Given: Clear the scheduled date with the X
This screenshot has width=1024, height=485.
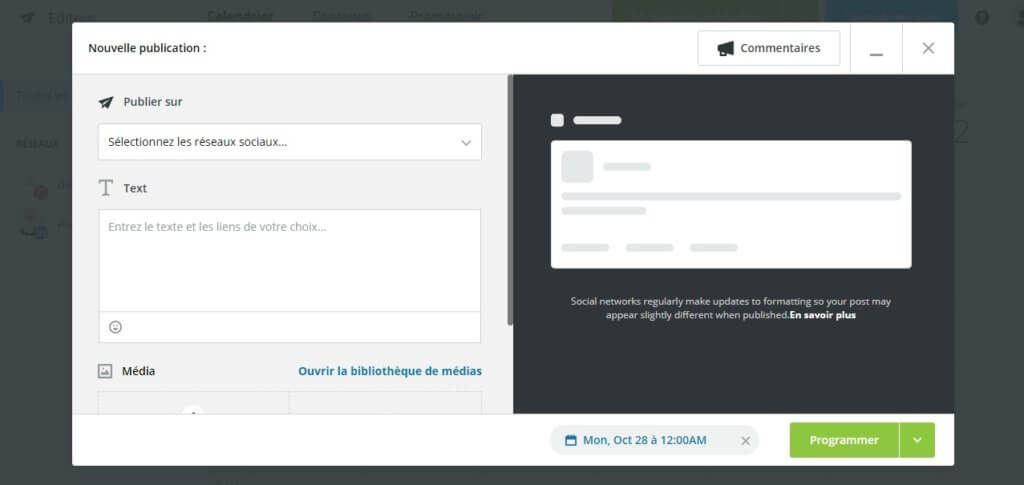Looking at the screenshot, I should 745,440.
